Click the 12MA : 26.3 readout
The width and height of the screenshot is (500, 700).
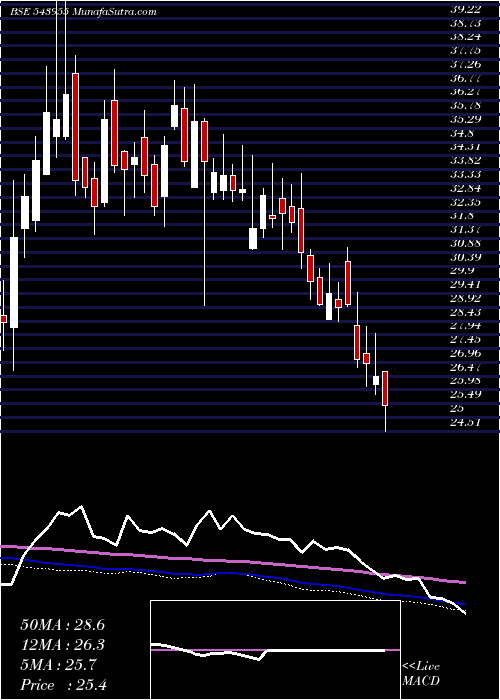(62, 645)
